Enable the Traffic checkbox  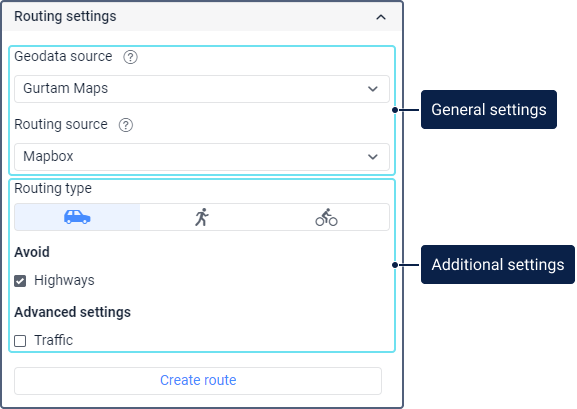20,341
